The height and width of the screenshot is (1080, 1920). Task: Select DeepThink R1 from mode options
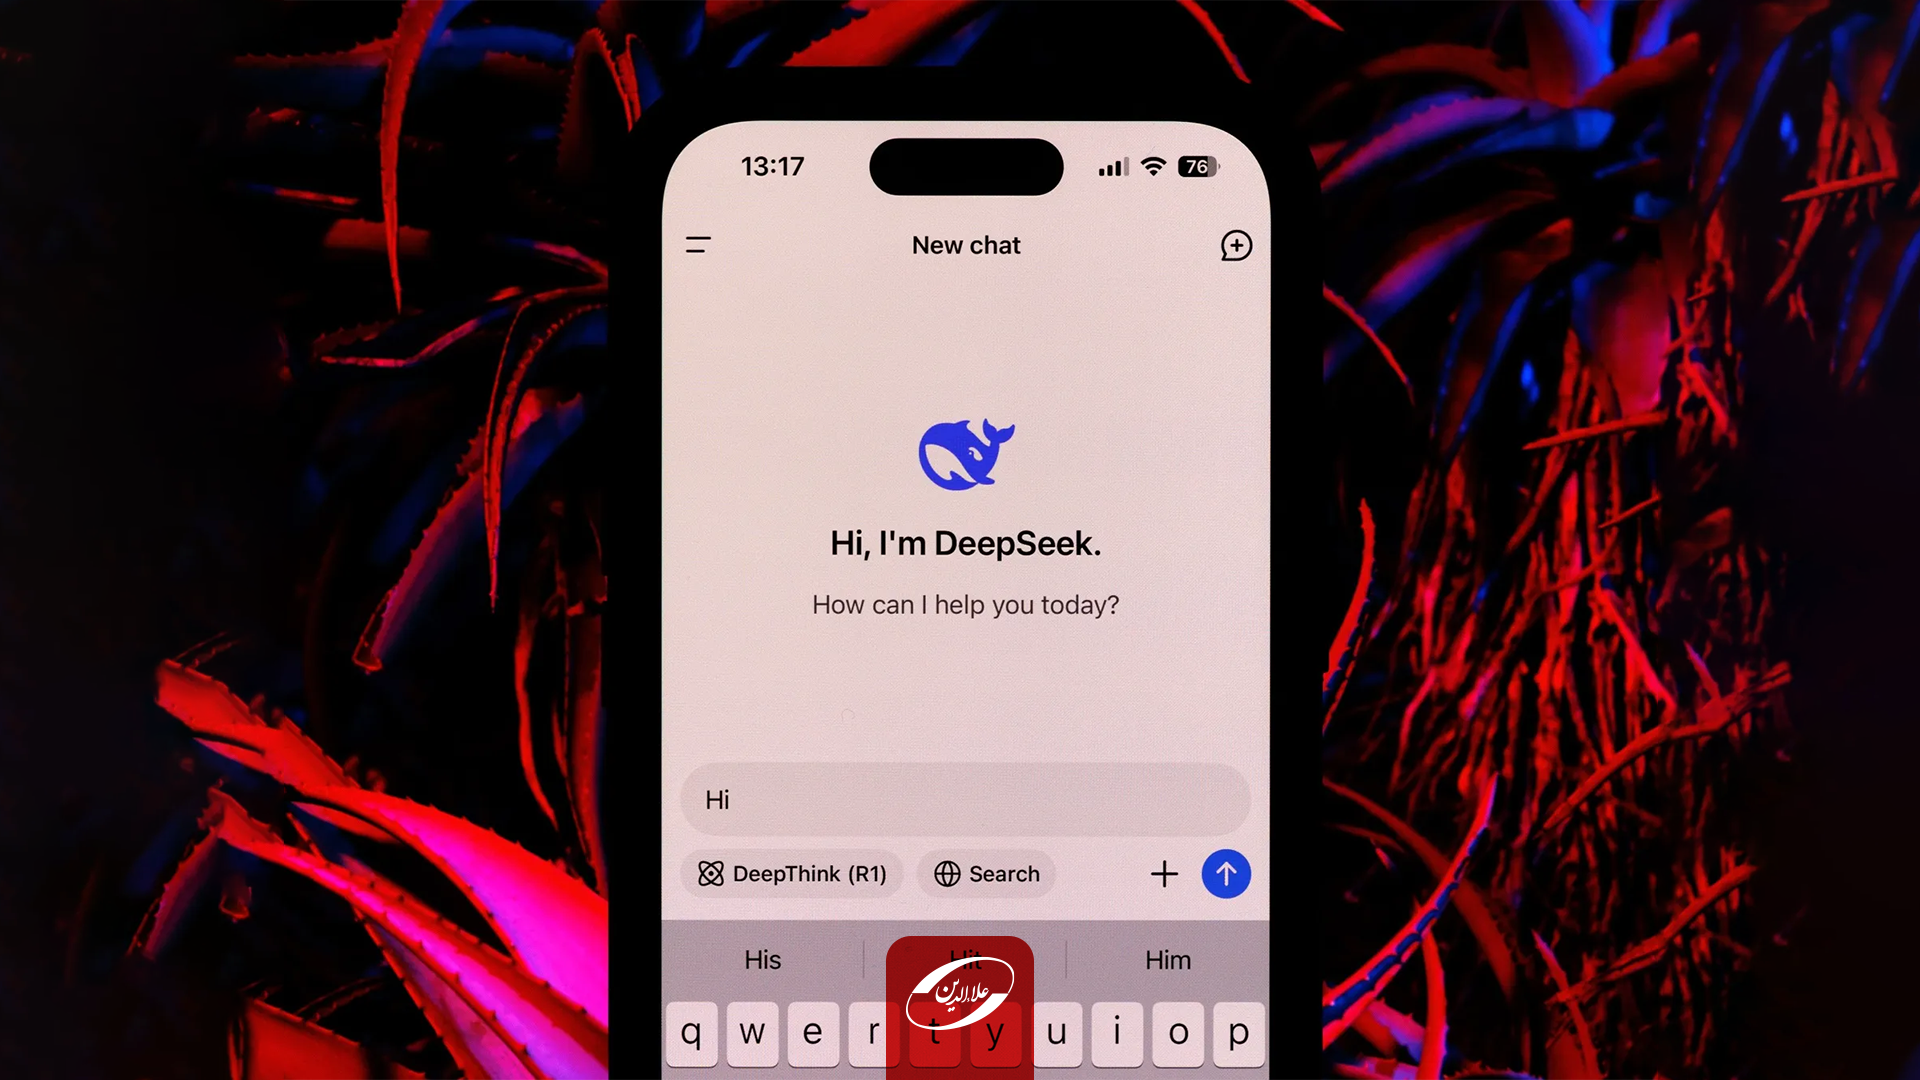click(x=793, y=873)
